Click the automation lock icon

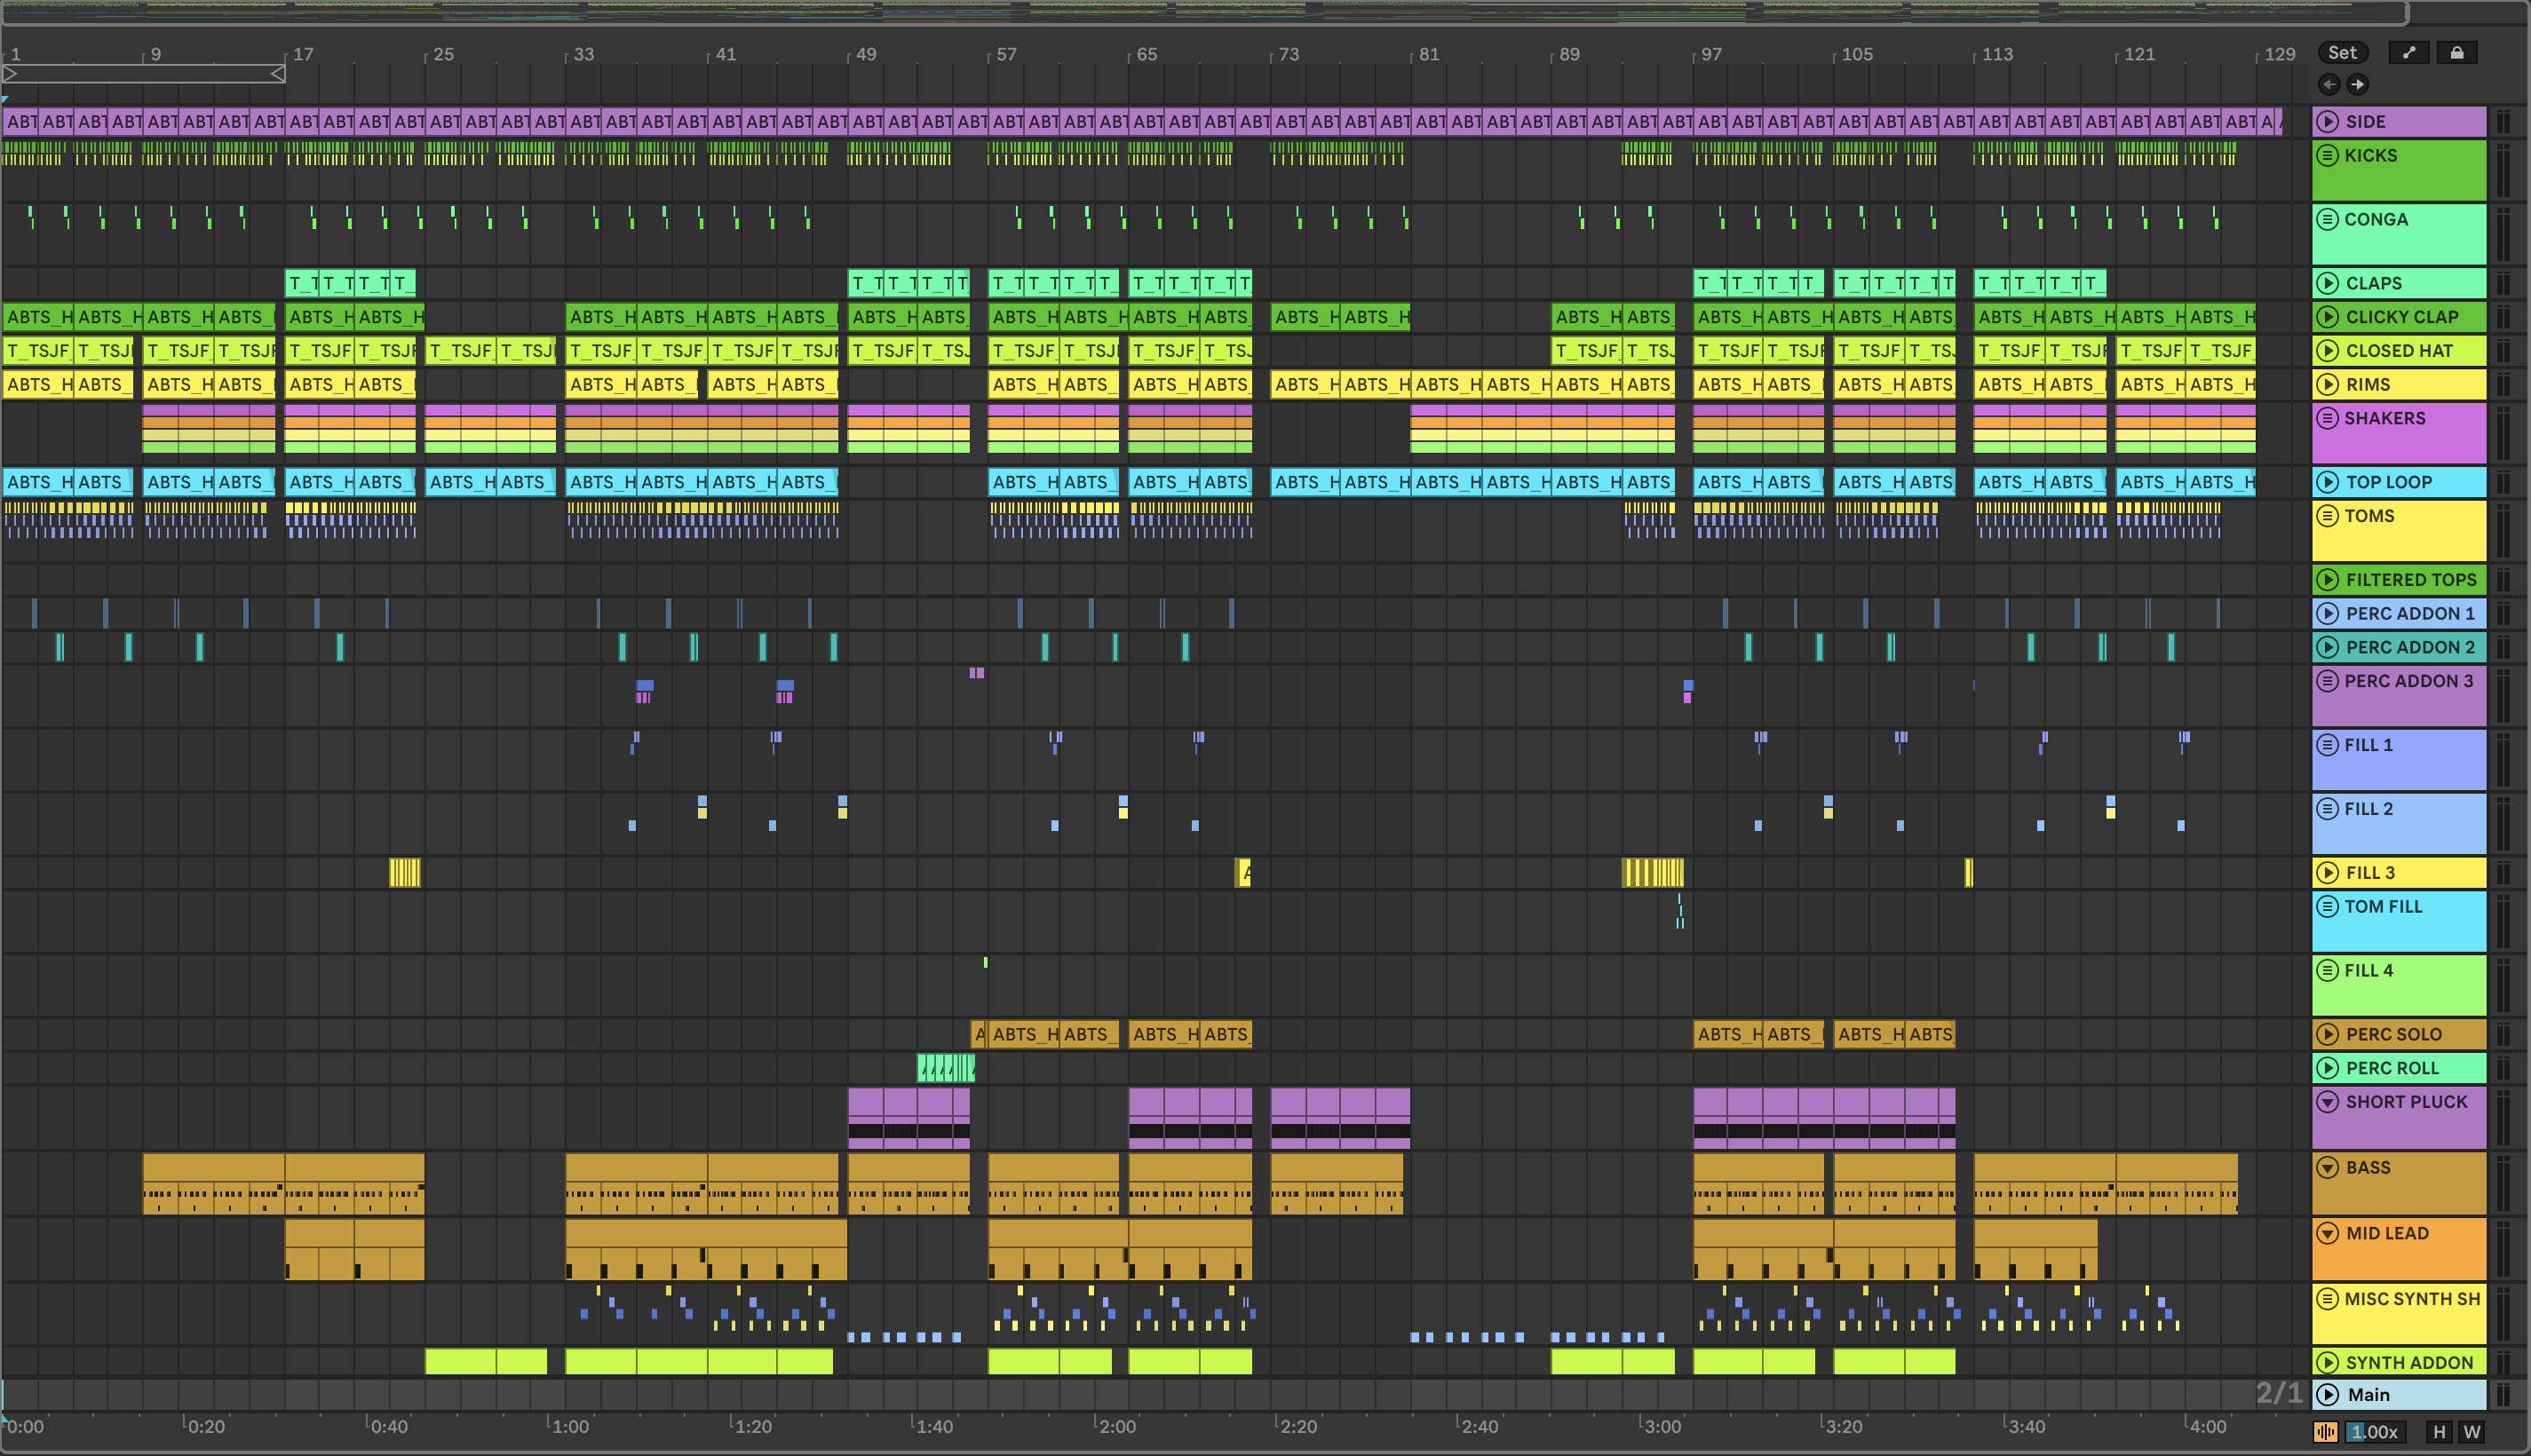(2457, 53)
